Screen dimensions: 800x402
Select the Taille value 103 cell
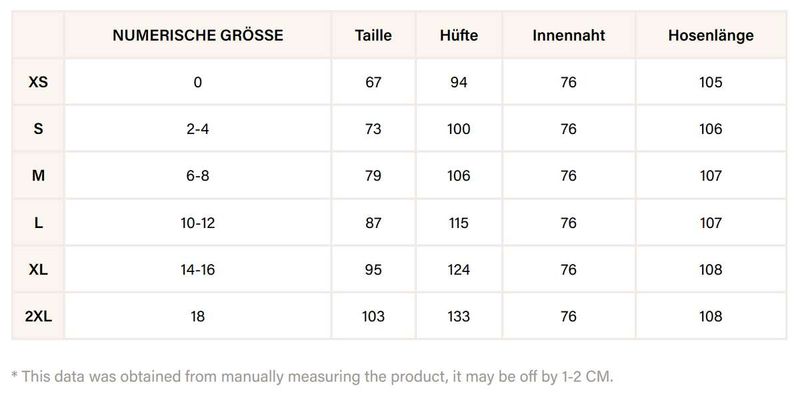(373, 317)
